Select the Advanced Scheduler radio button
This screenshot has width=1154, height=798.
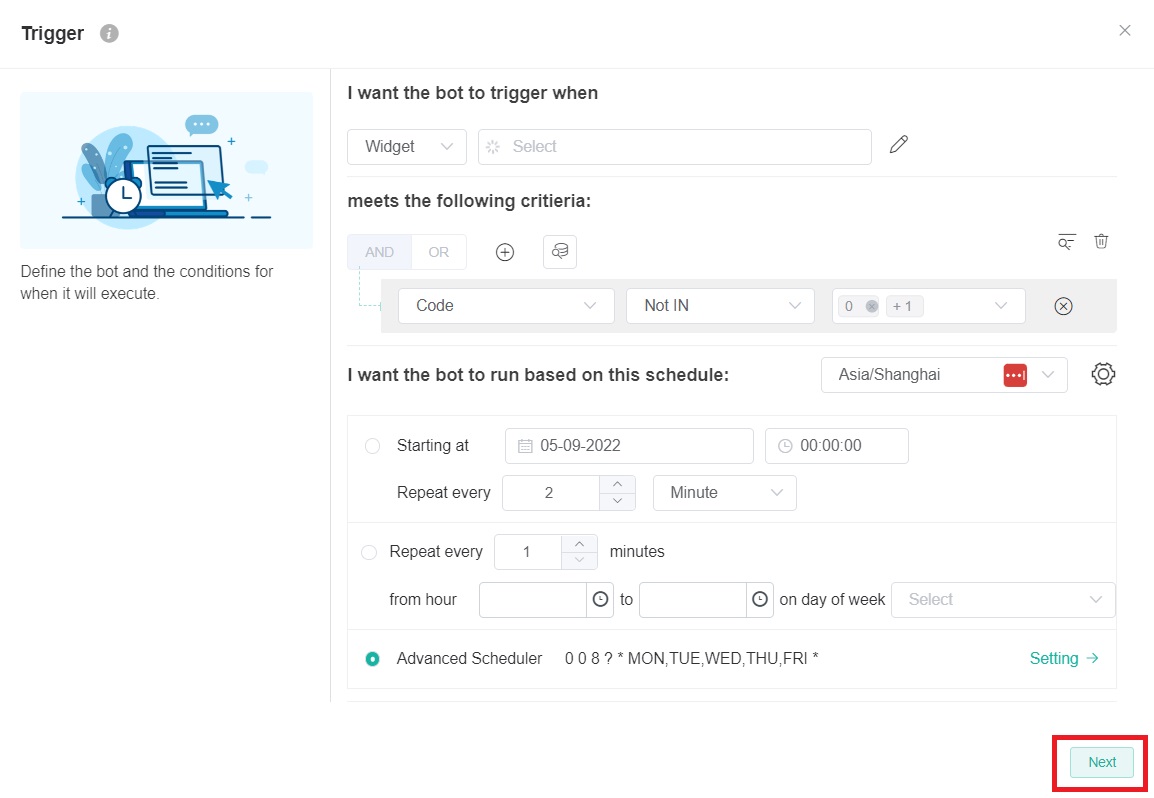[373, 659]
